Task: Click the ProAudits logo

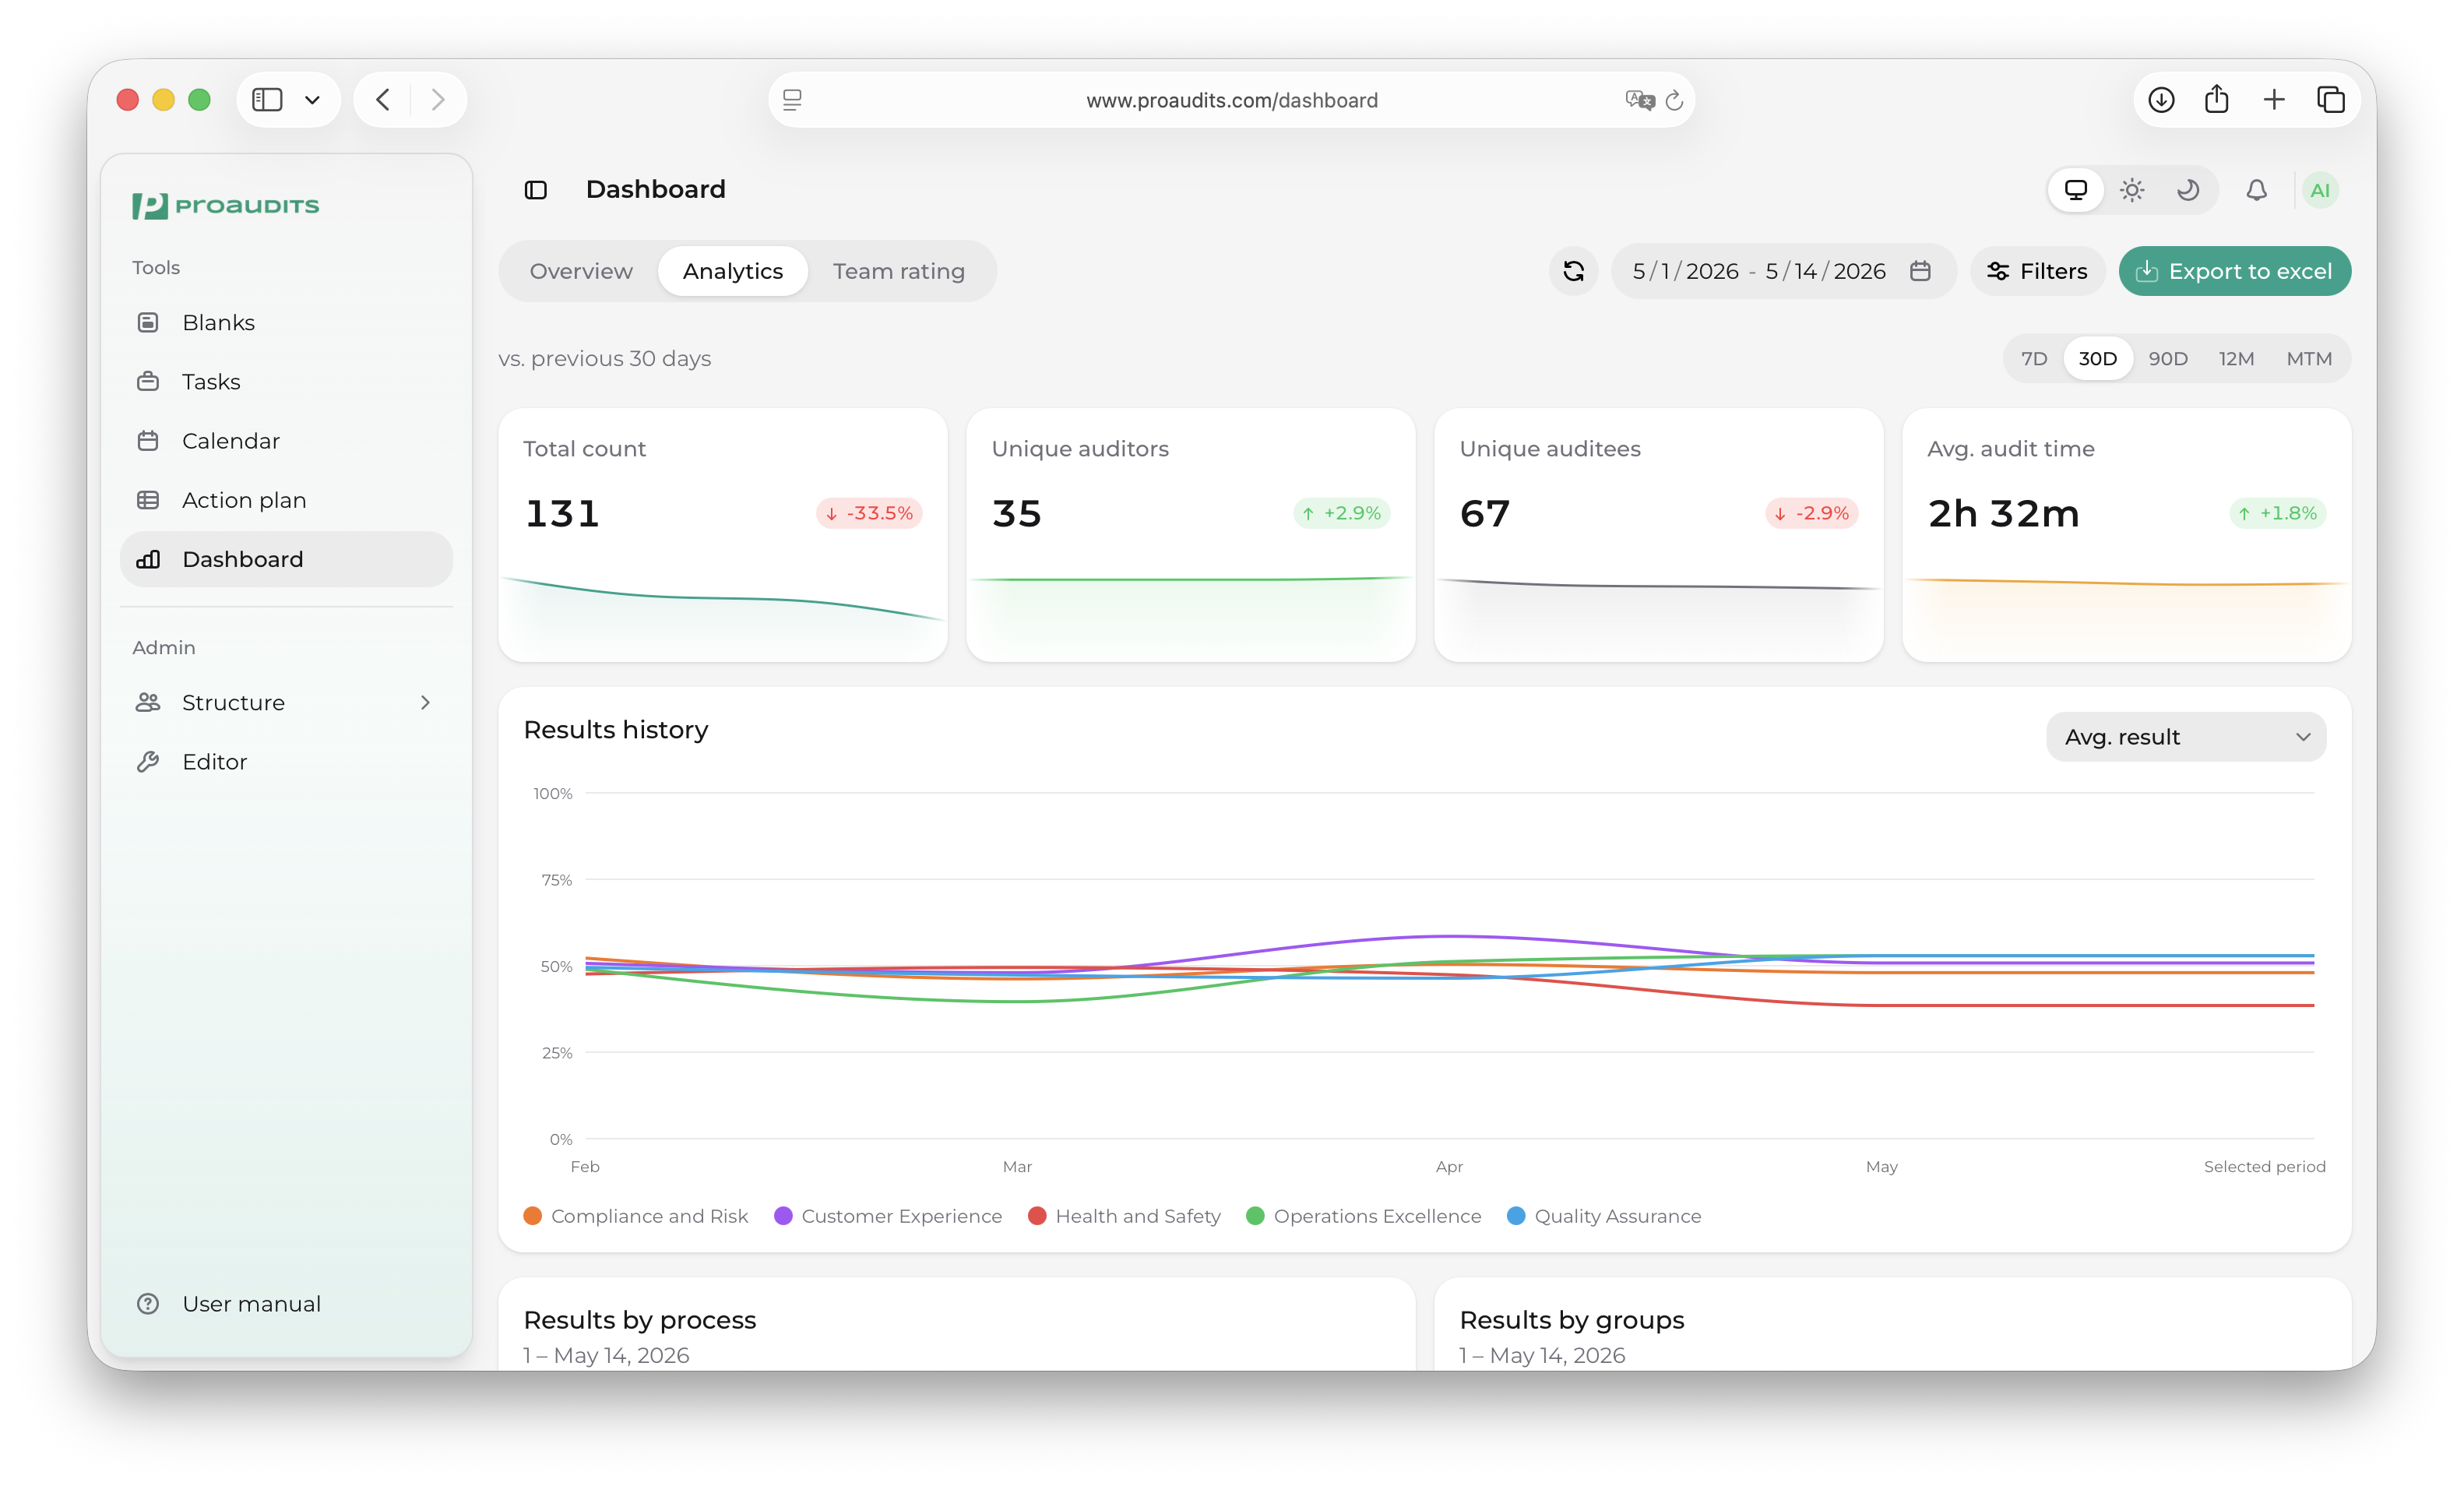Action: (226, 205)
